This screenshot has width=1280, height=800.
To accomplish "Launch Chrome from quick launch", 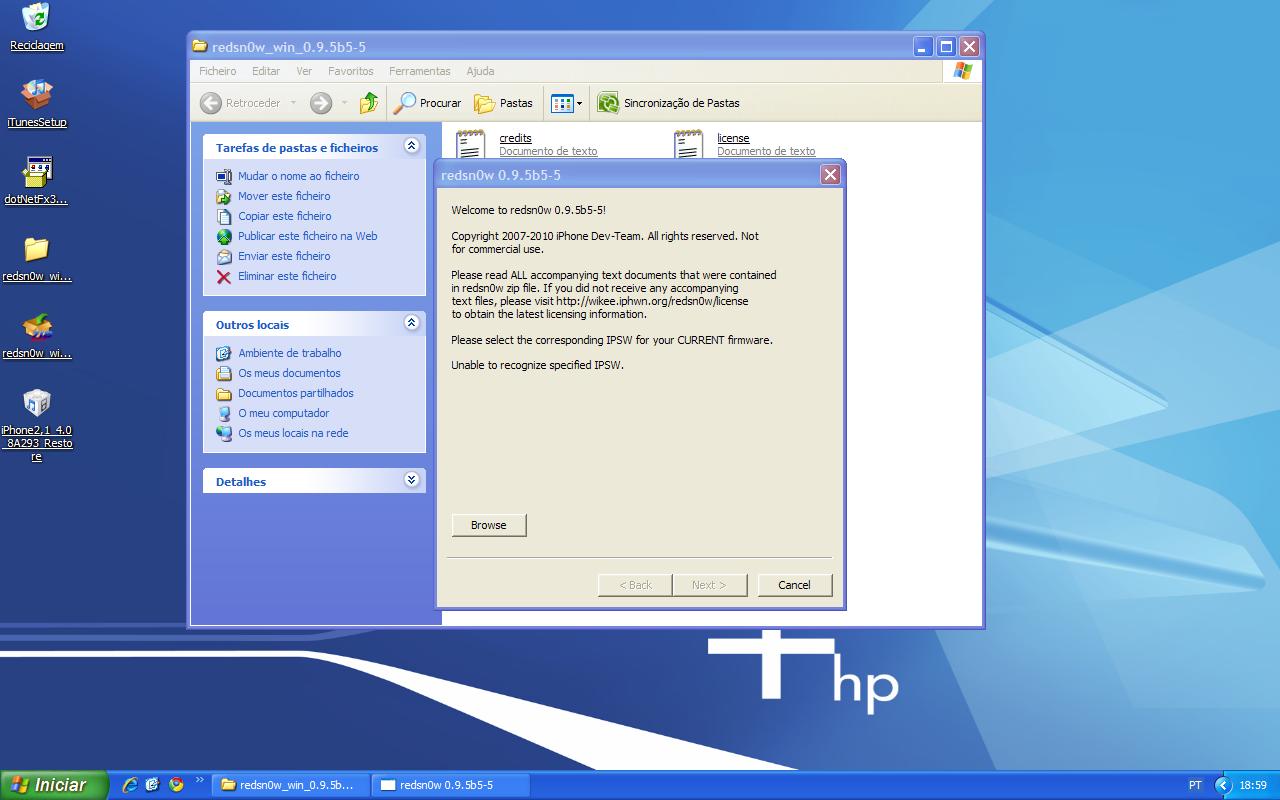I will tap(176, 785).
